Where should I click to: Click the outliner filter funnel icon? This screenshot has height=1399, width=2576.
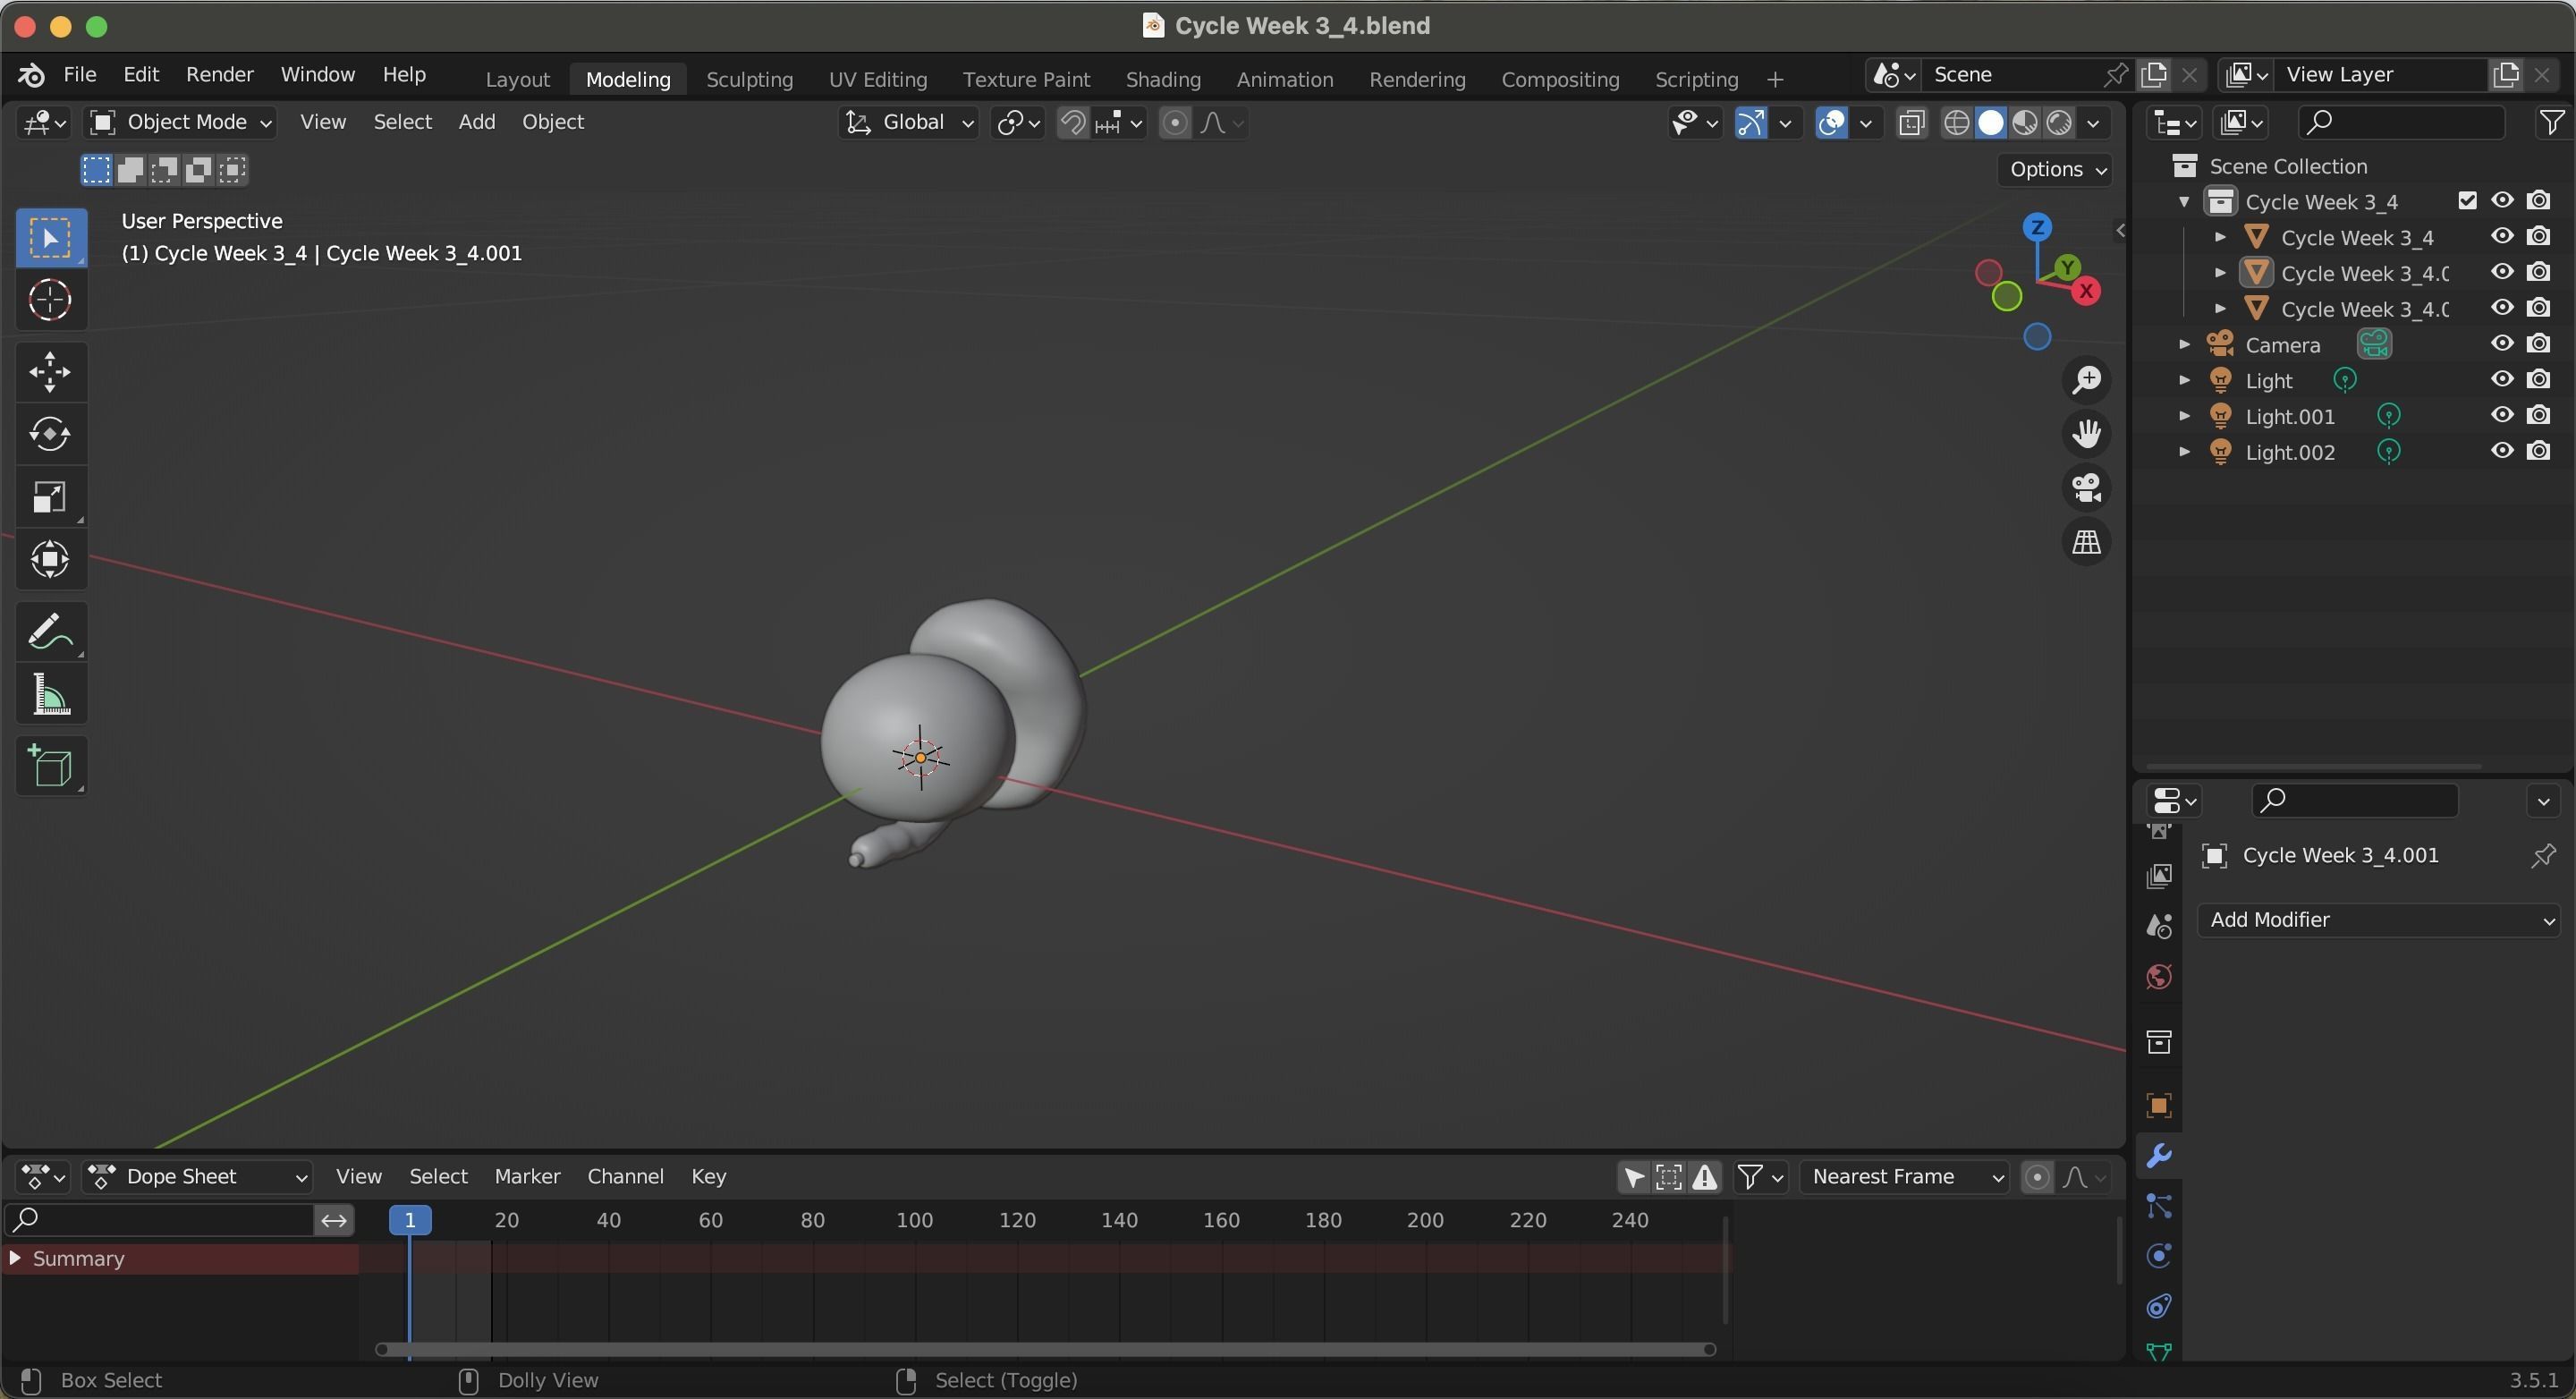coord(2551,122)
